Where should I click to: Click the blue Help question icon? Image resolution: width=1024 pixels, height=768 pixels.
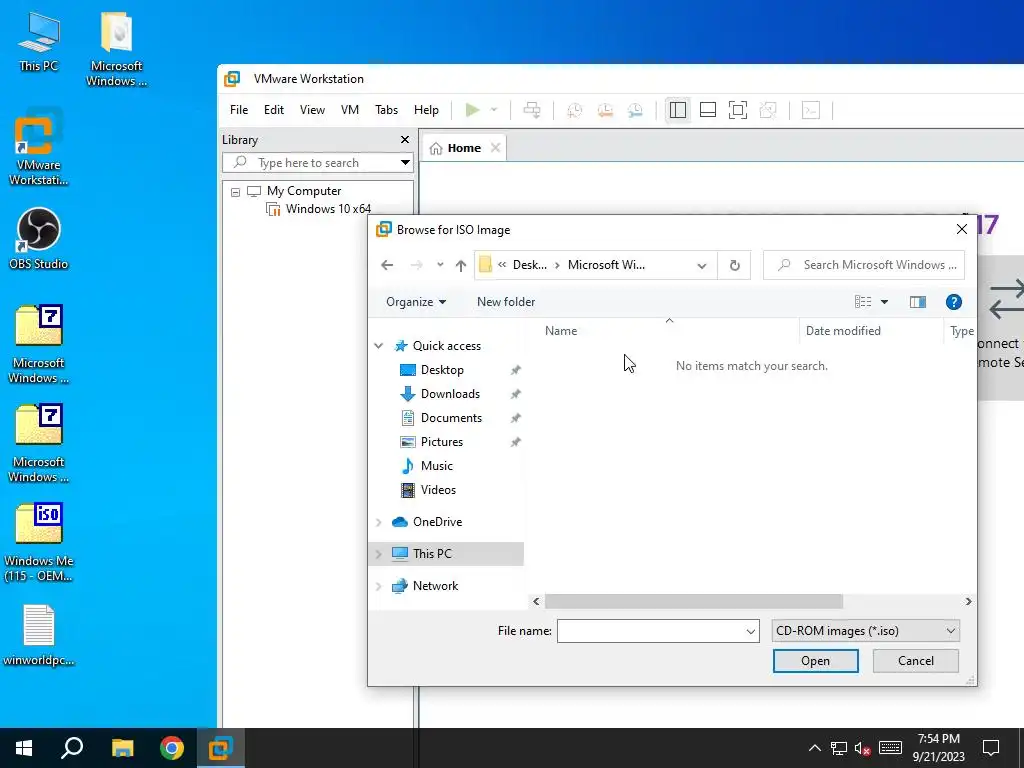953,302
